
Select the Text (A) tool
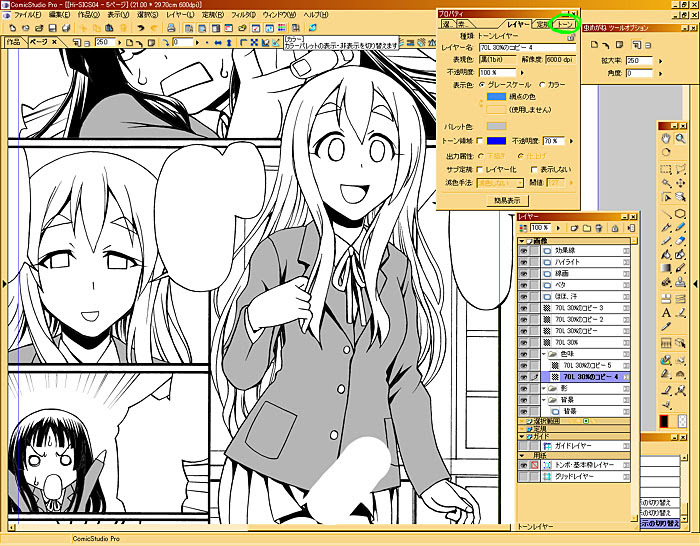point(666,313)
